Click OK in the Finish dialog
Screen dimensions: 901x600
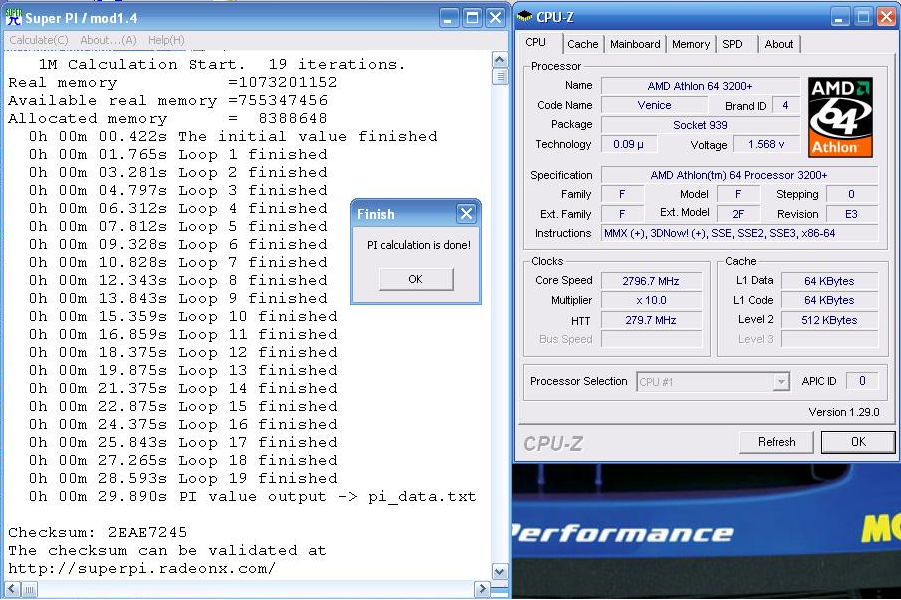click(x=415, y=279)
